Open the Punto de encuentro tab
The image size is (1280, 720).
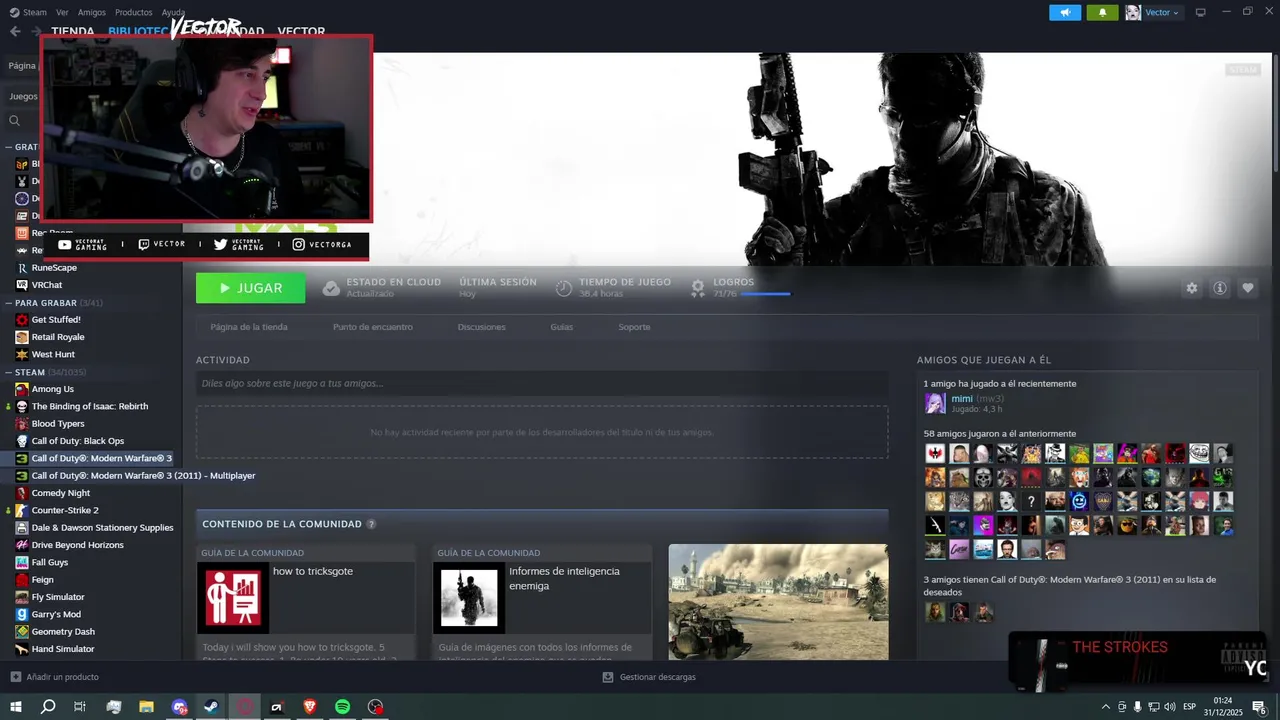coord(373,327)
